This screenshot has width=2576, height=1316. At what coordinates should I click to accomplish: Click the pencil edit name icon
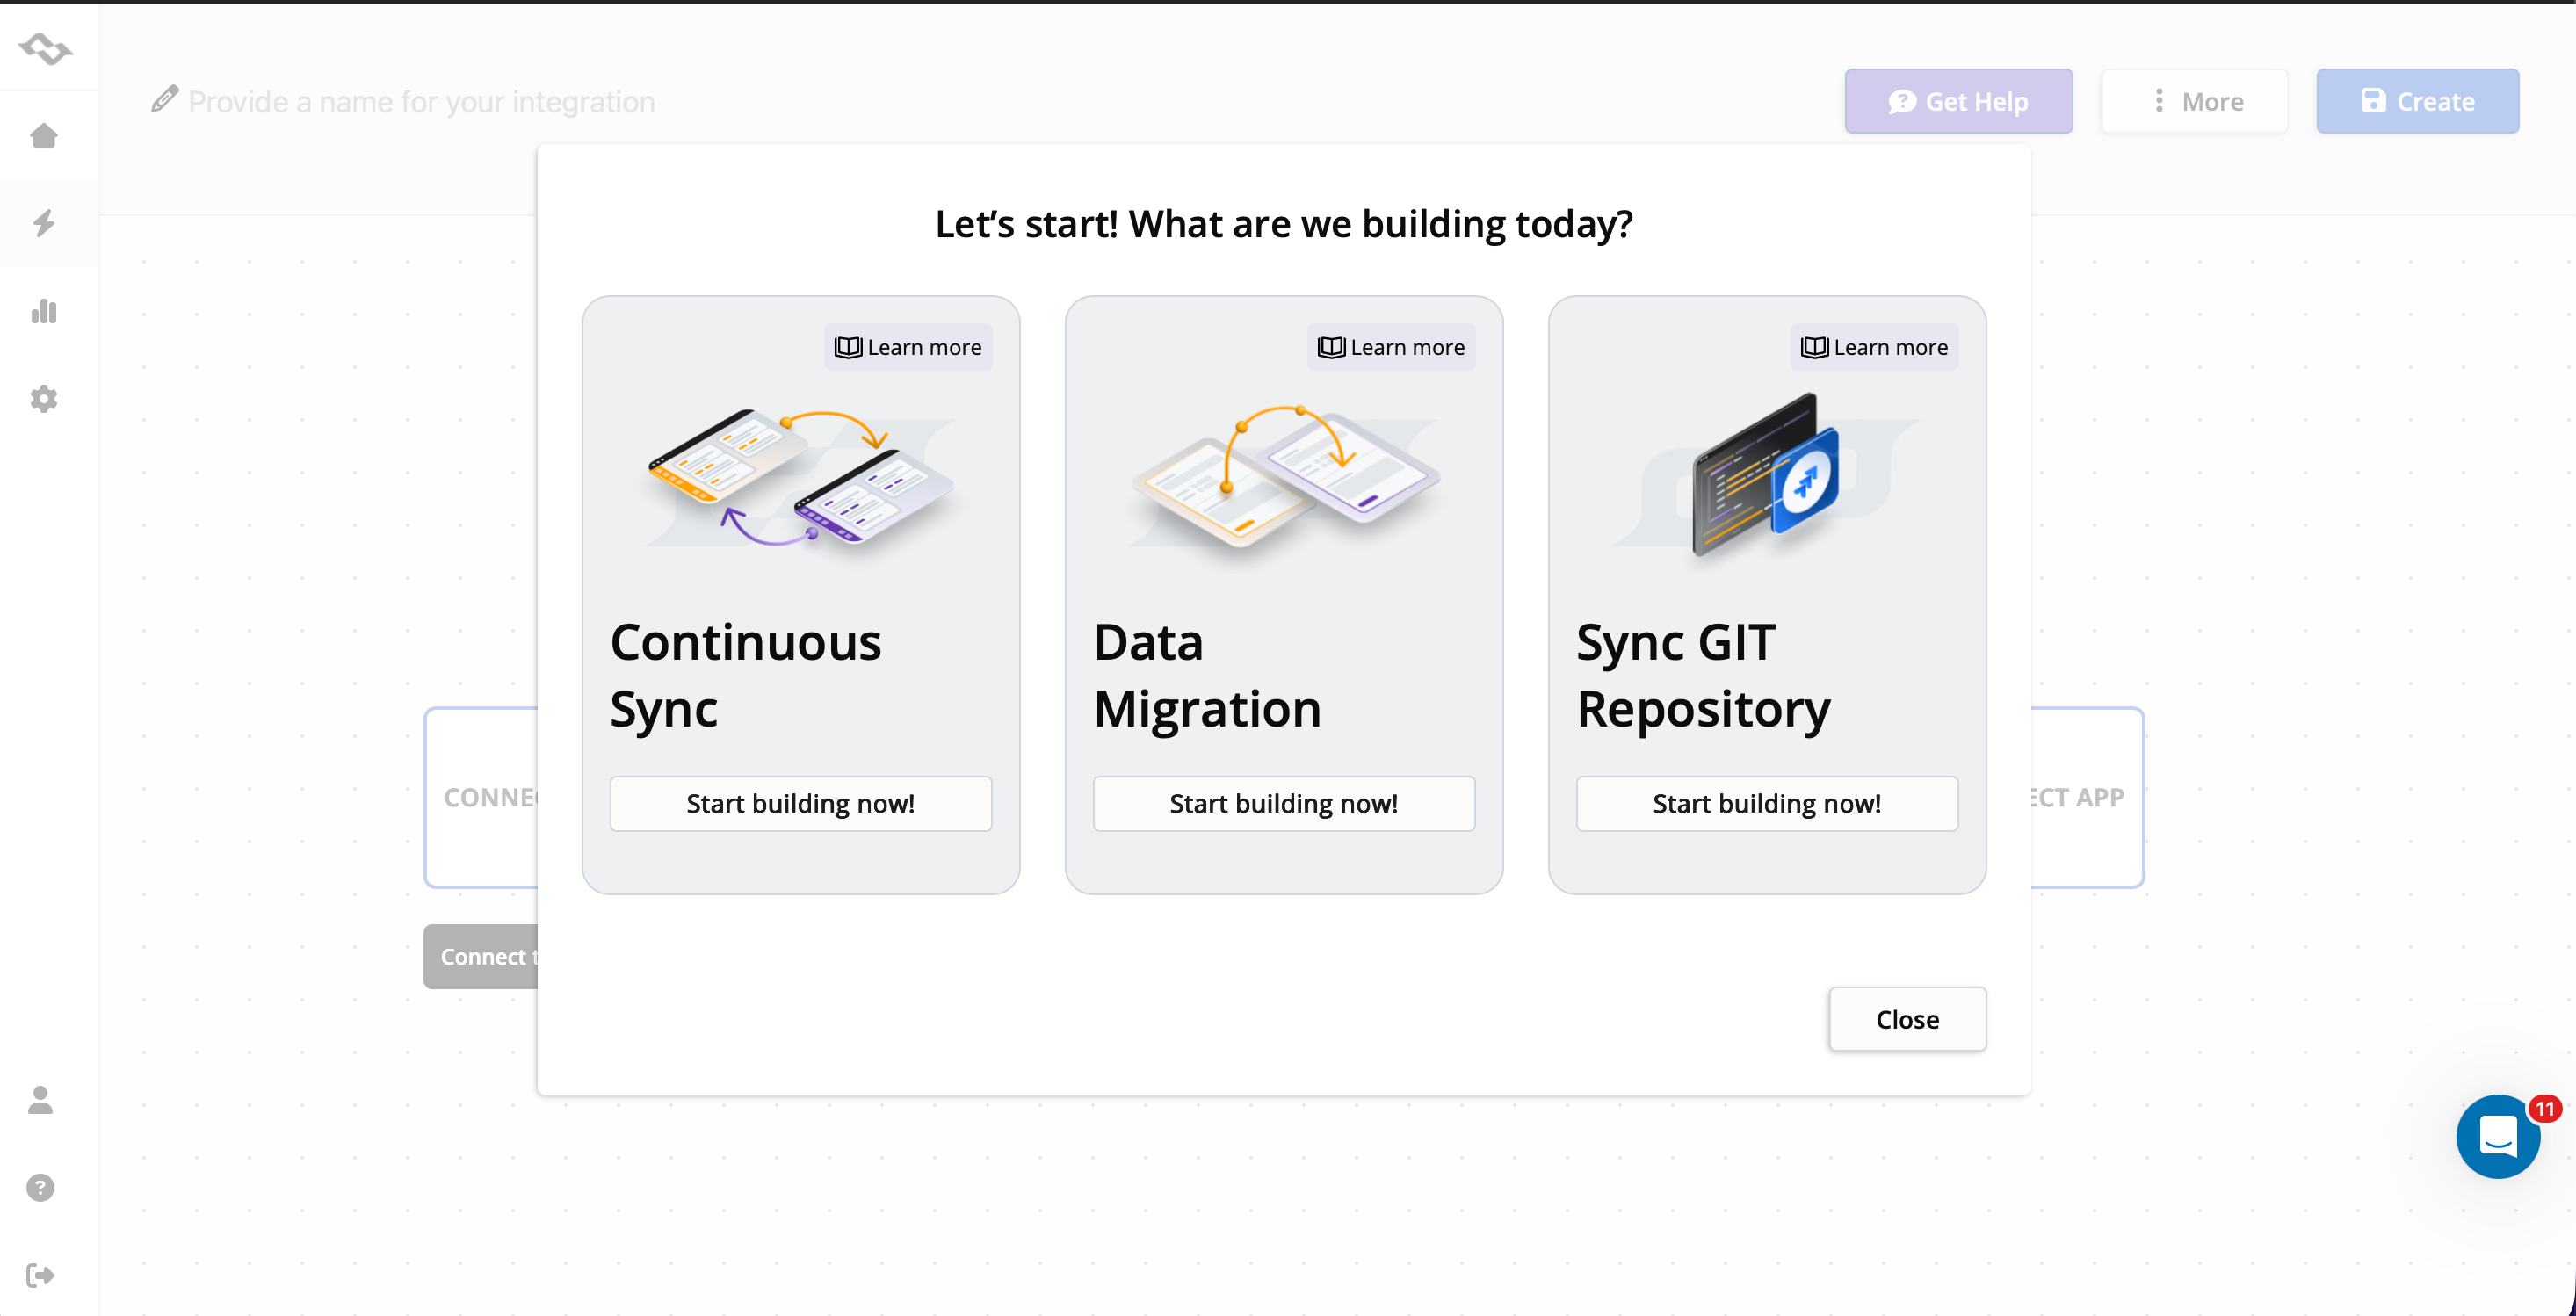(165, 100)
